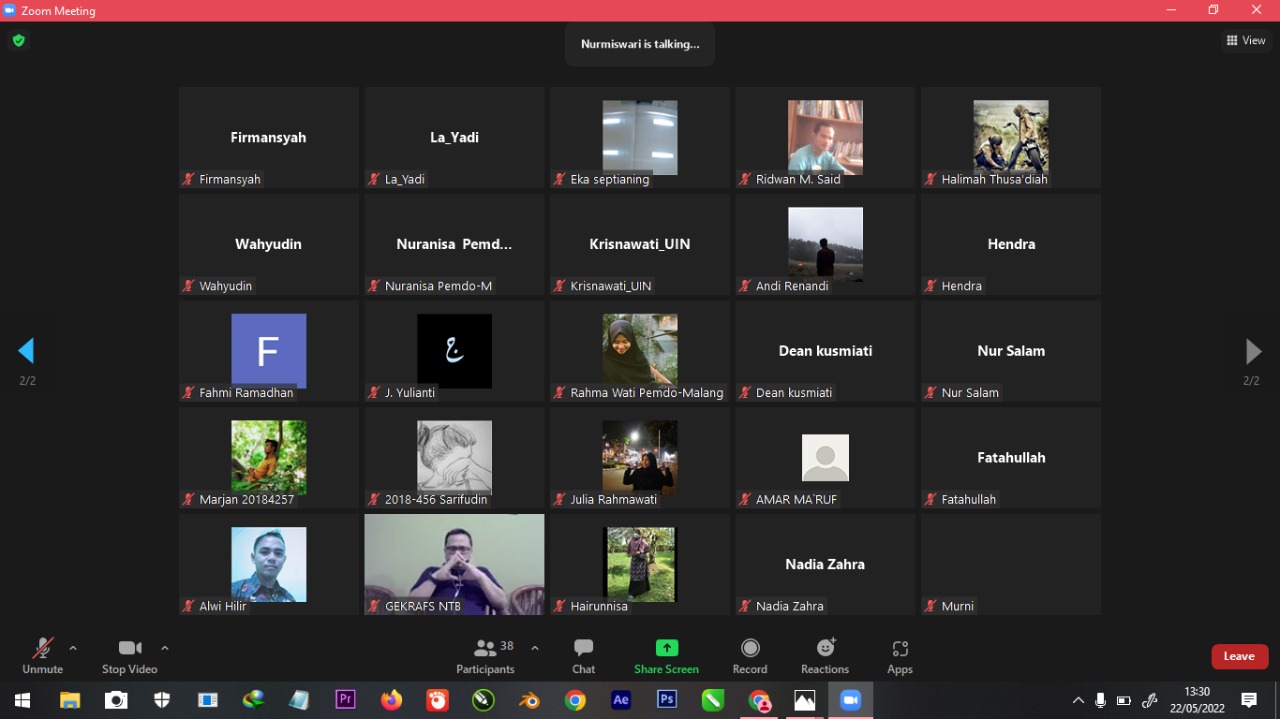
Task: Unmute the microphone
Action: [42, 656]
